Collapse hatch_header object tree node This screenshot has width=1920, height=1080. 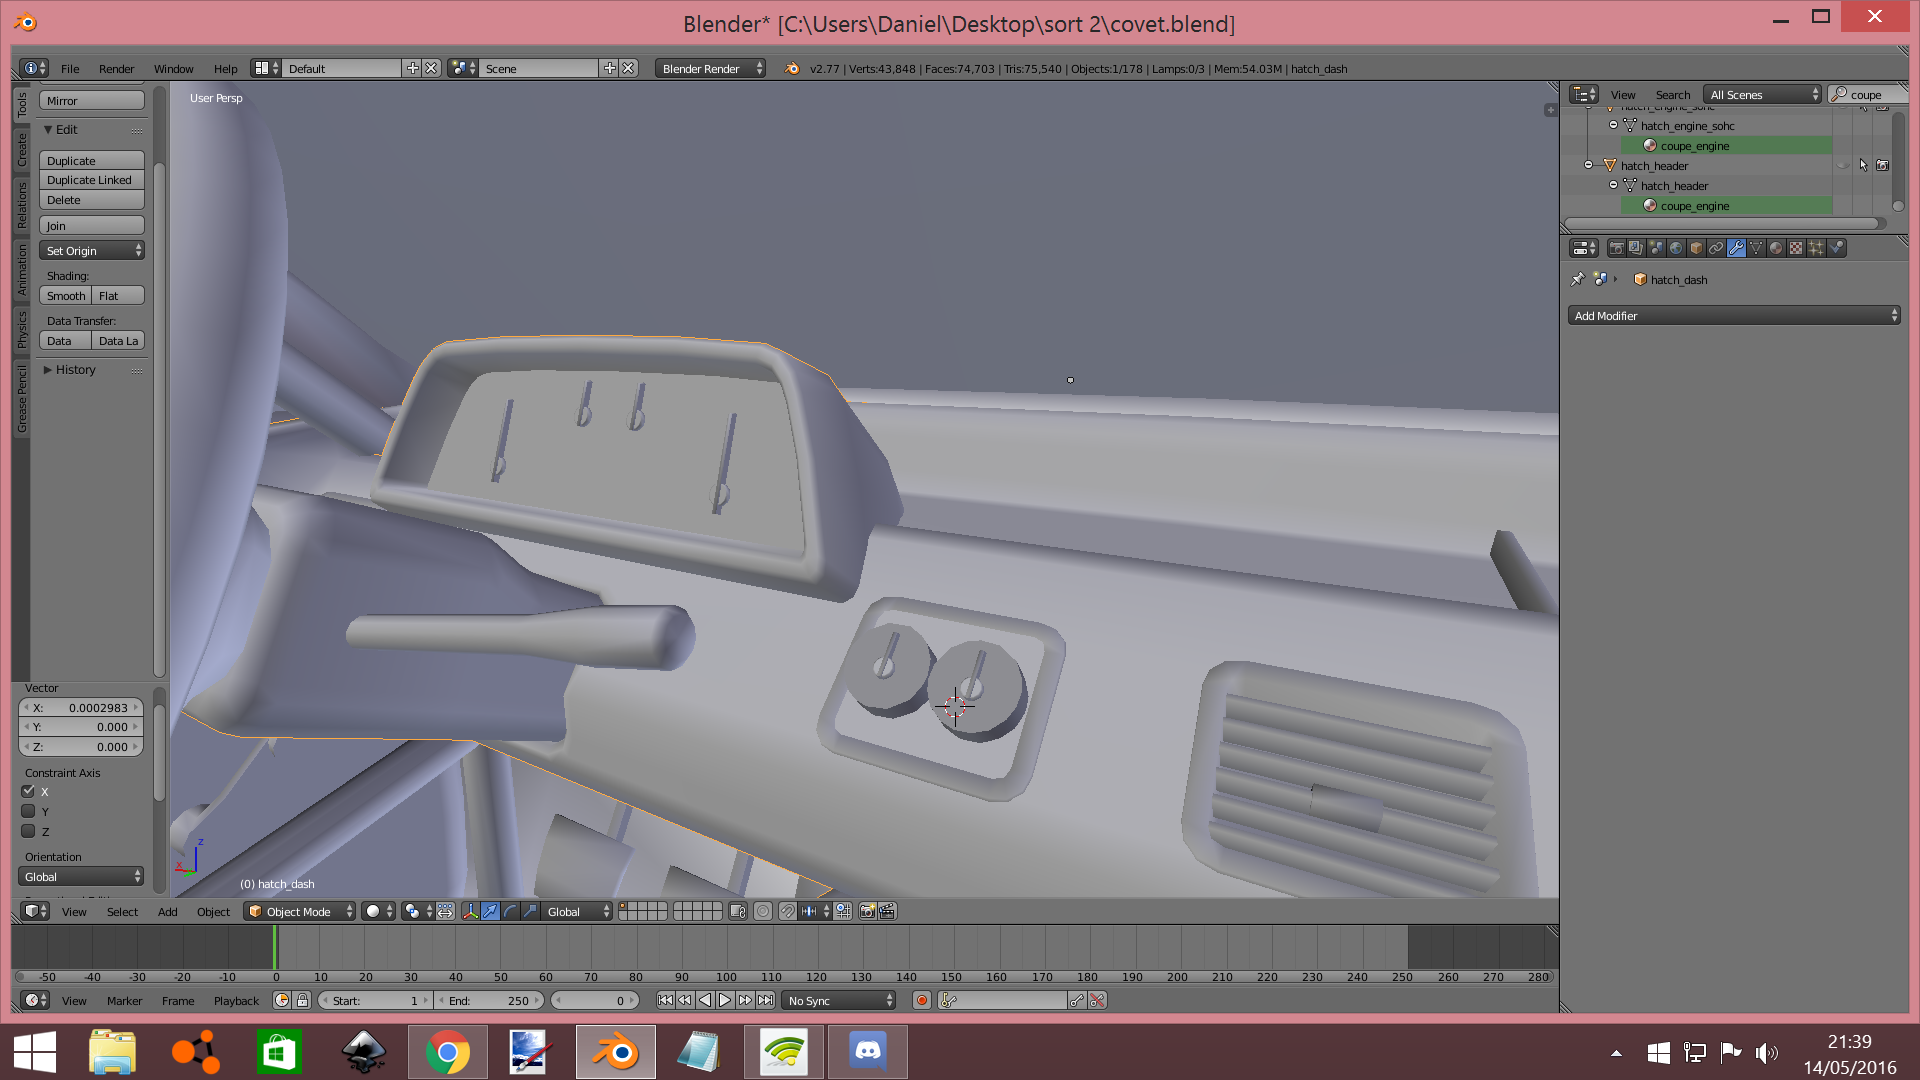click(x=1588, y=165)
